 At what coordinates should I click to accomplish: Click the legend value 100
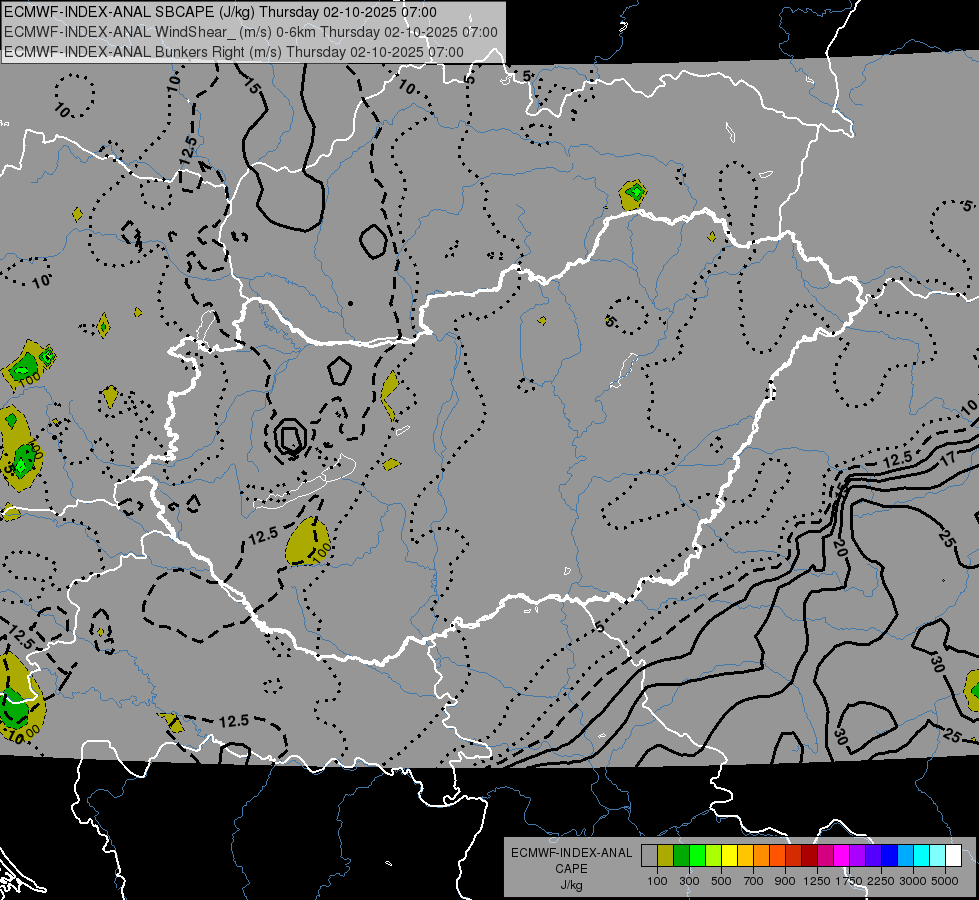657,881
